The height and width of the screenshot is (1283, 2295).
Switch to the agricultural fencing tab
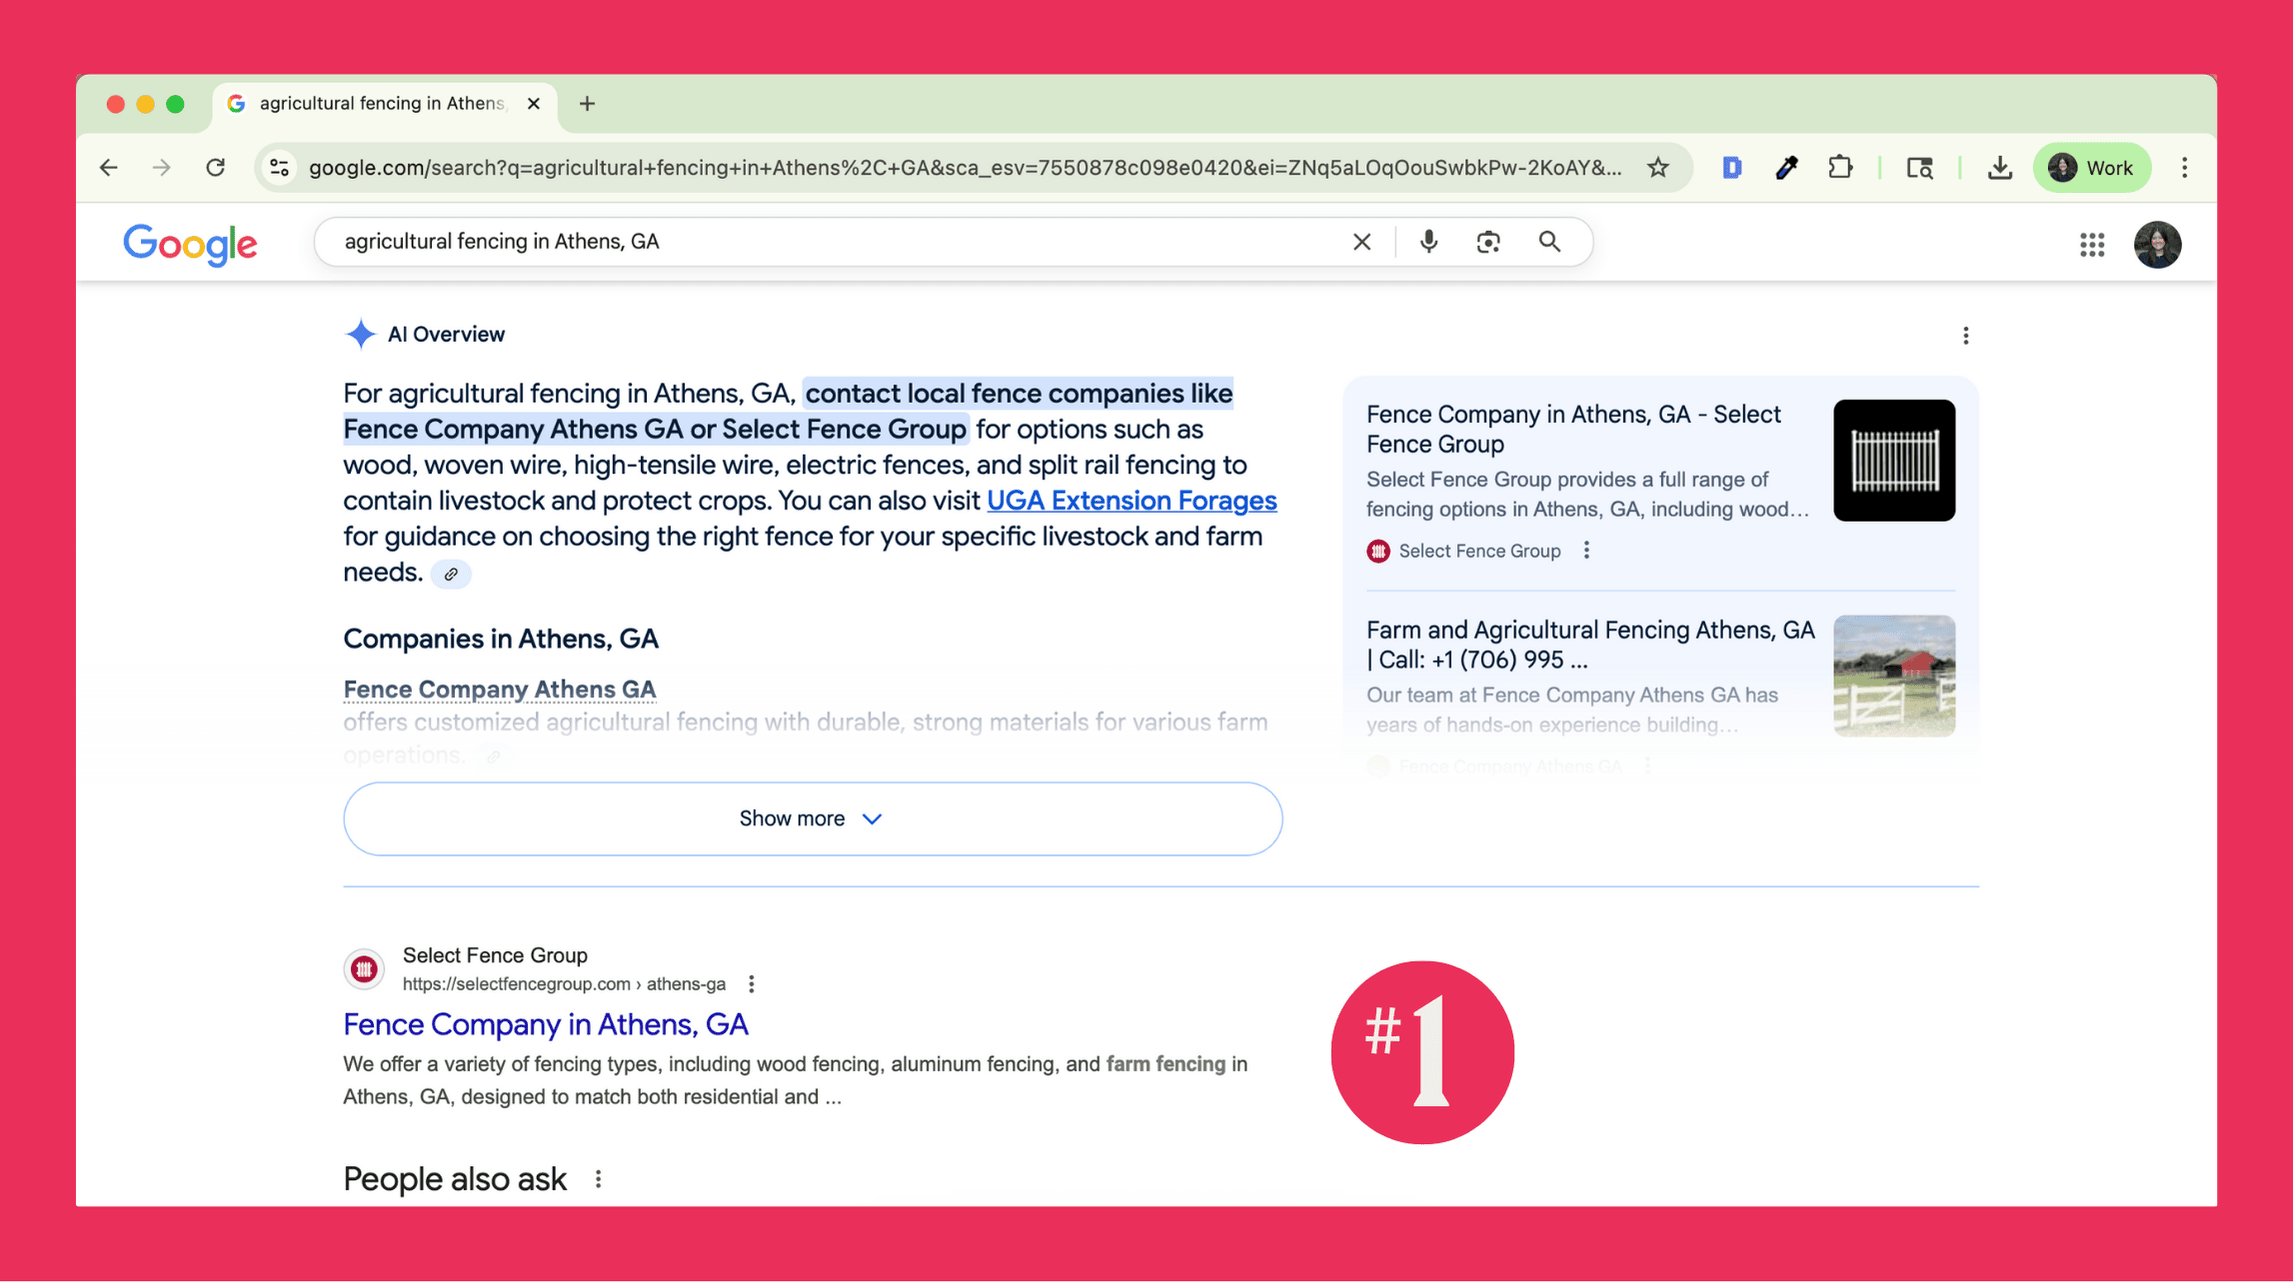click(x=382, y=104)
